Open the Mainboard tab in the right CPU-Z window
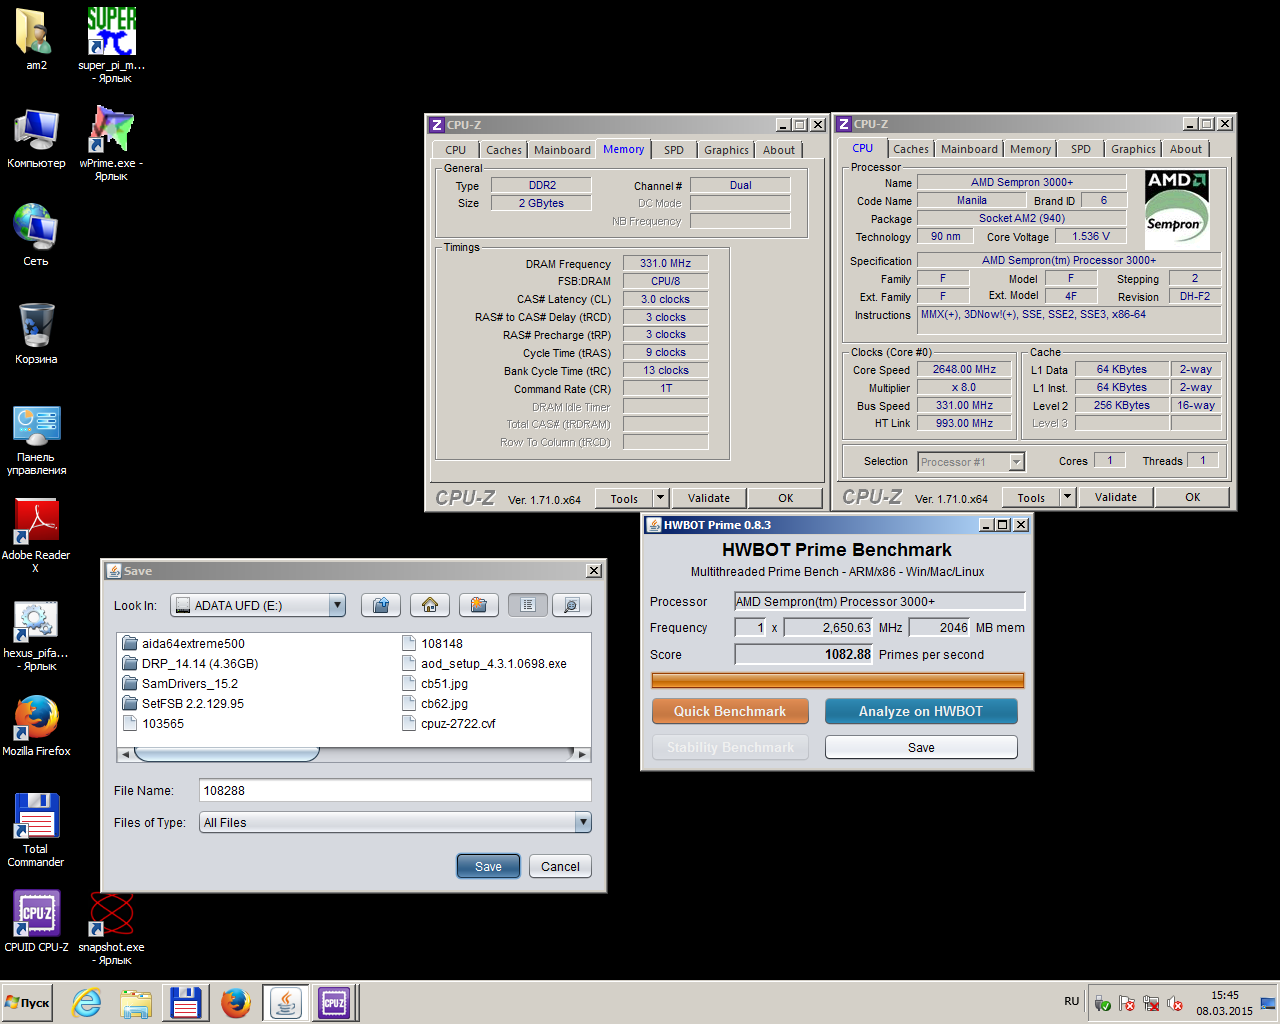The height and width of the screenshot is (1024, 1280). click(x=969, y=149)
